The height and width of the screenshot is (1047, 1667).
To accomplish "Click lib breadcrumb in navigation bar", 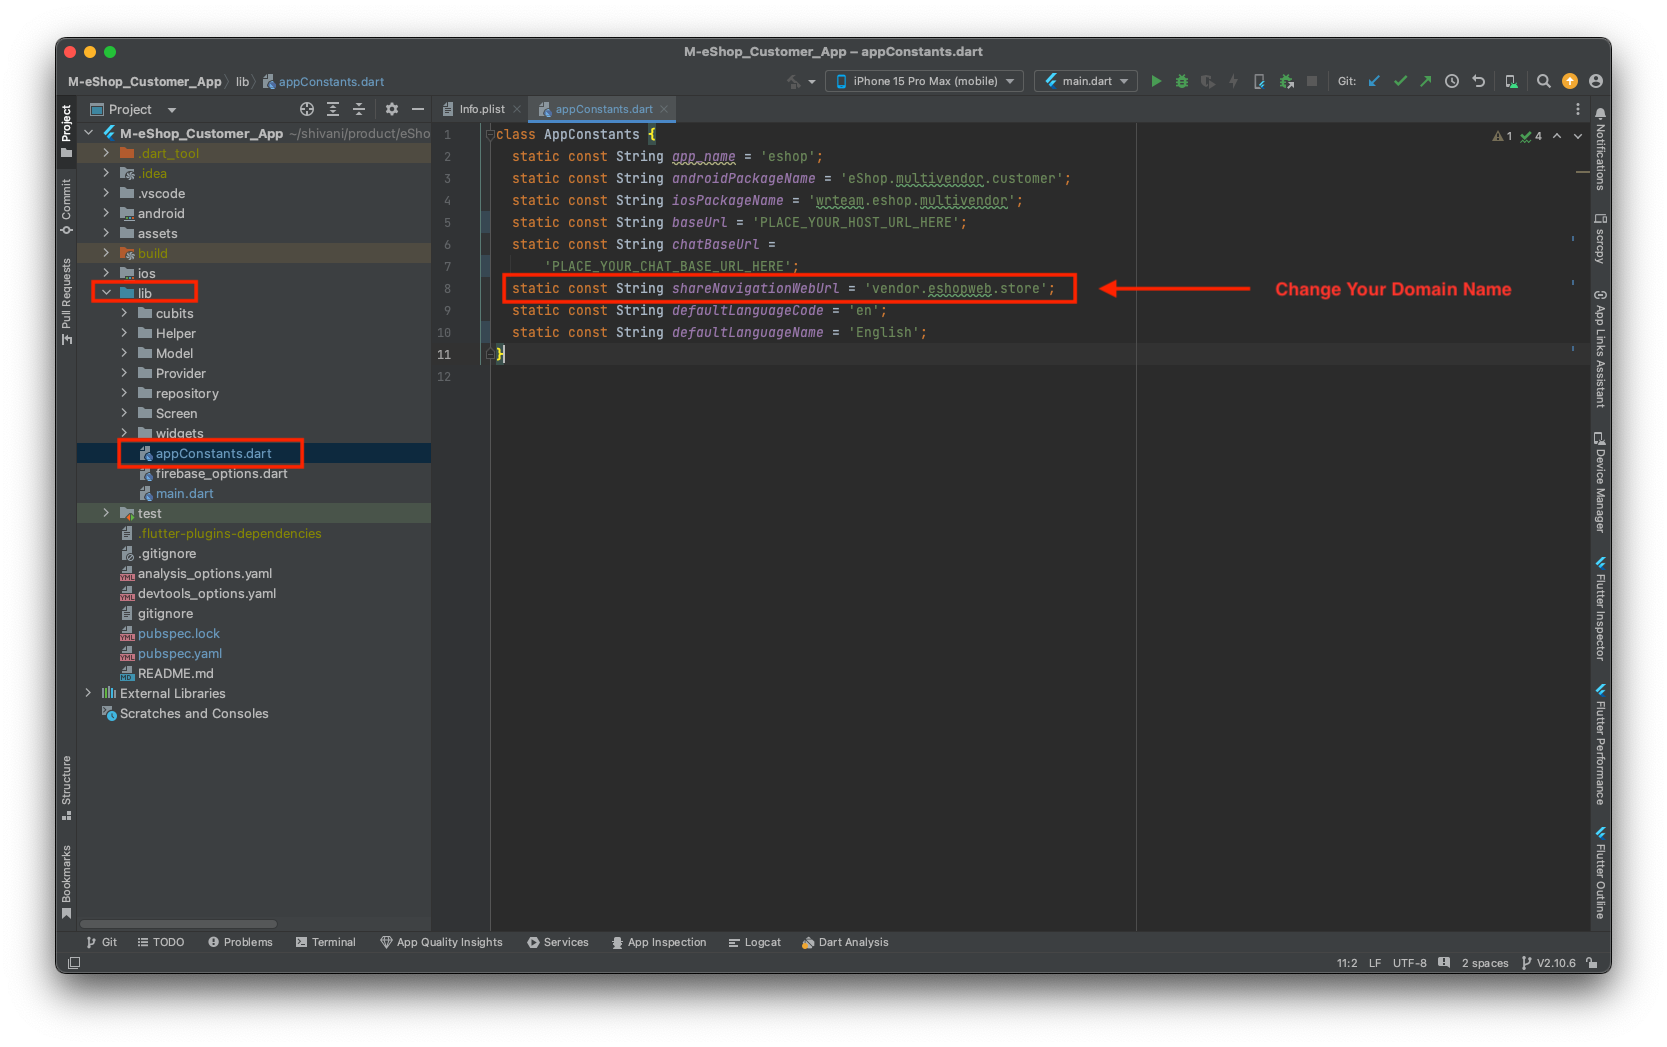I will pos(242,81).
